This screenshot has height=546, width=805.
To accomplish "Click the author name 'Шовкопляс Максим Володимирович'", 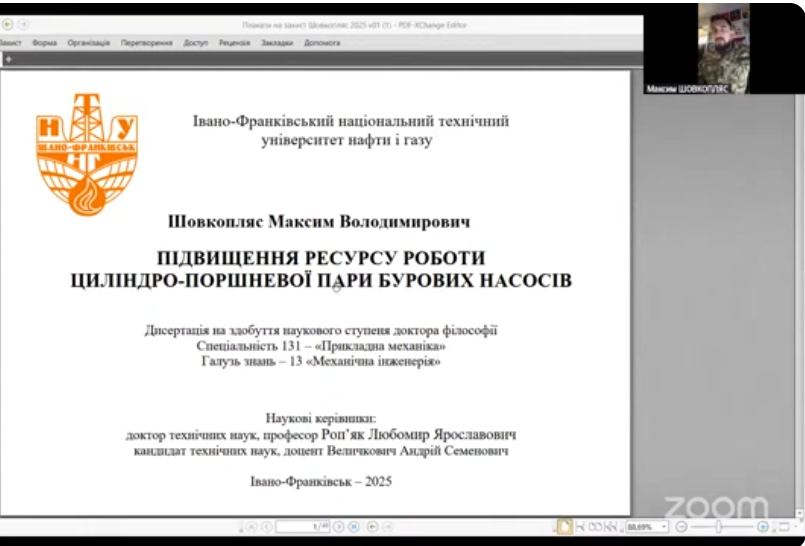I will 319,222.
